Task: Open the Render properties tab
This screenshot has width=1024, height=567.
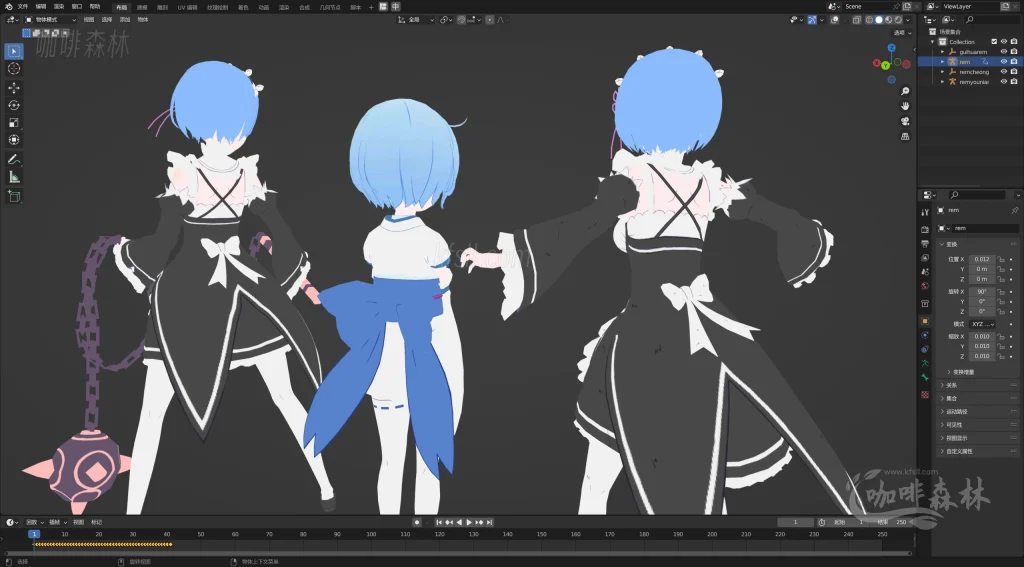Action: click(x=925, y=229)
